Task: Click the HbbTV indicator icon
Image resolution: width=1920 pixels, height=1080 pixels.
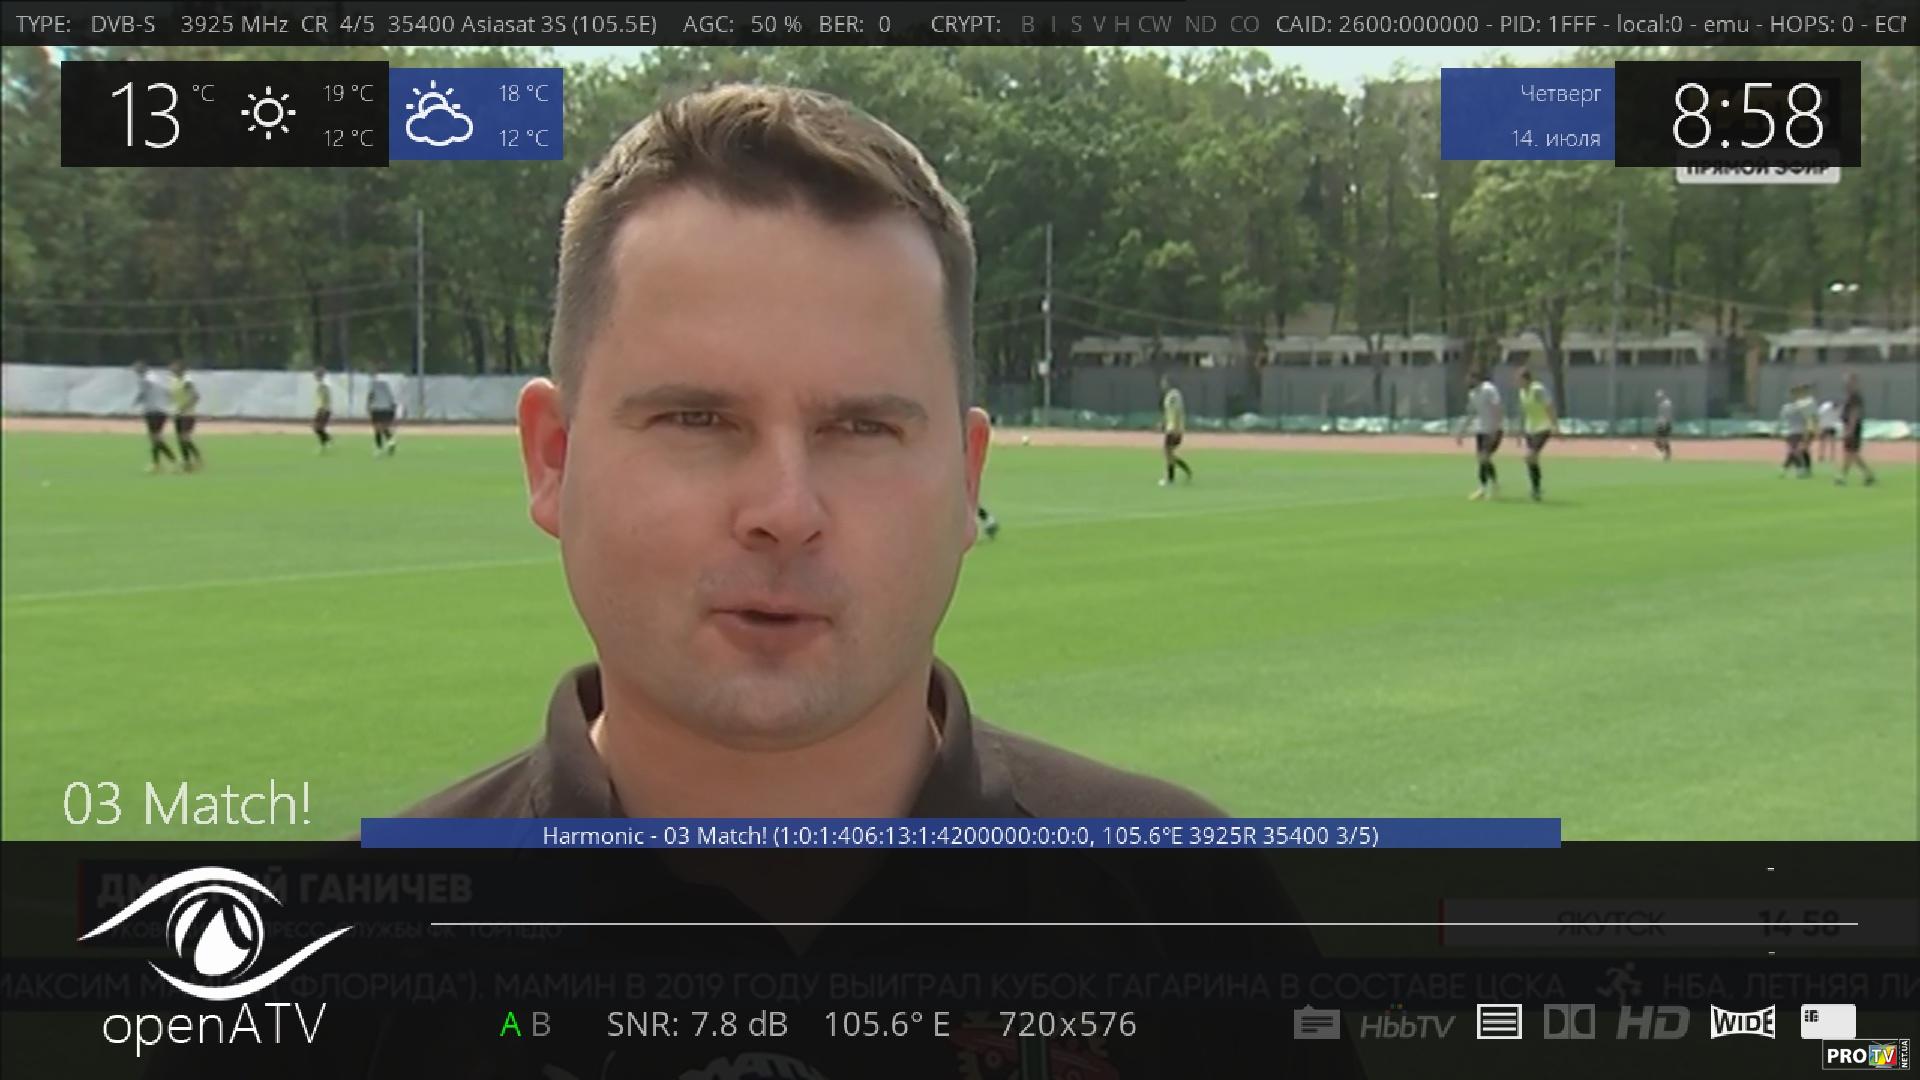Action: point(1406,1025)
